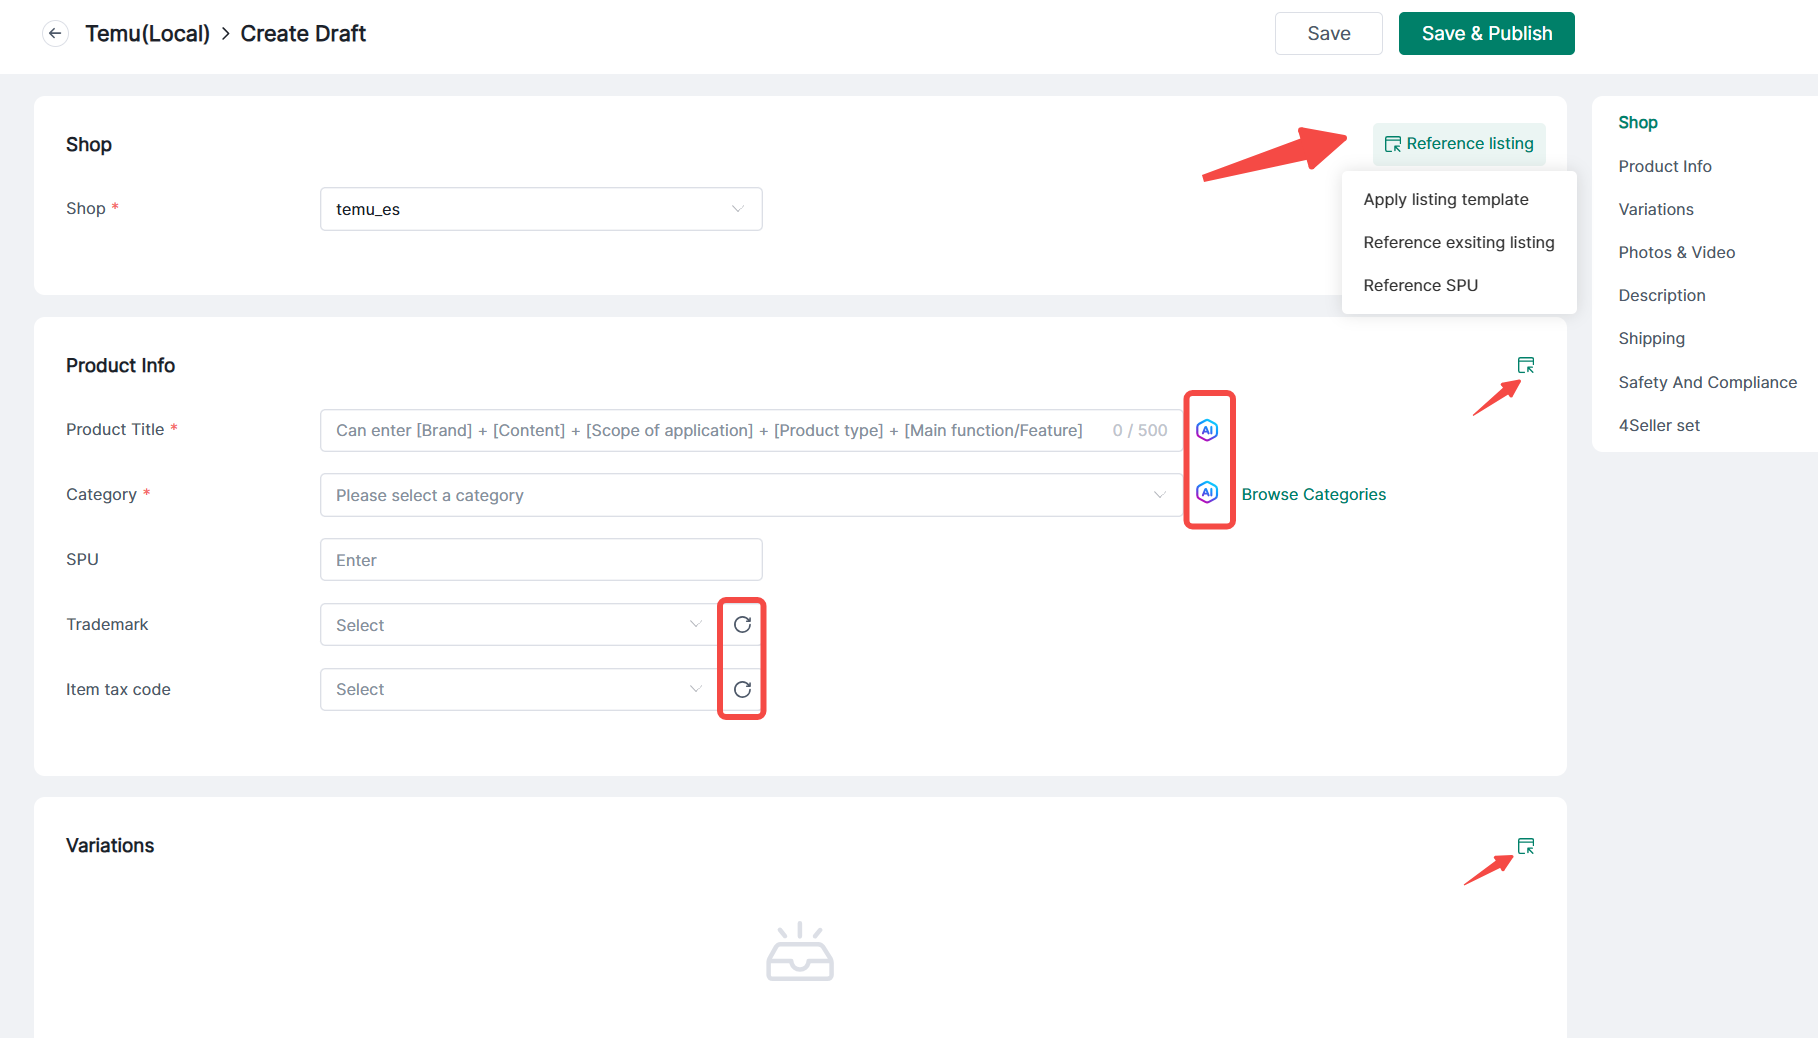The width and height of the screenshot is (1818, 1038).
Task: Jump to Photos & Video section
Action: 1676,252
